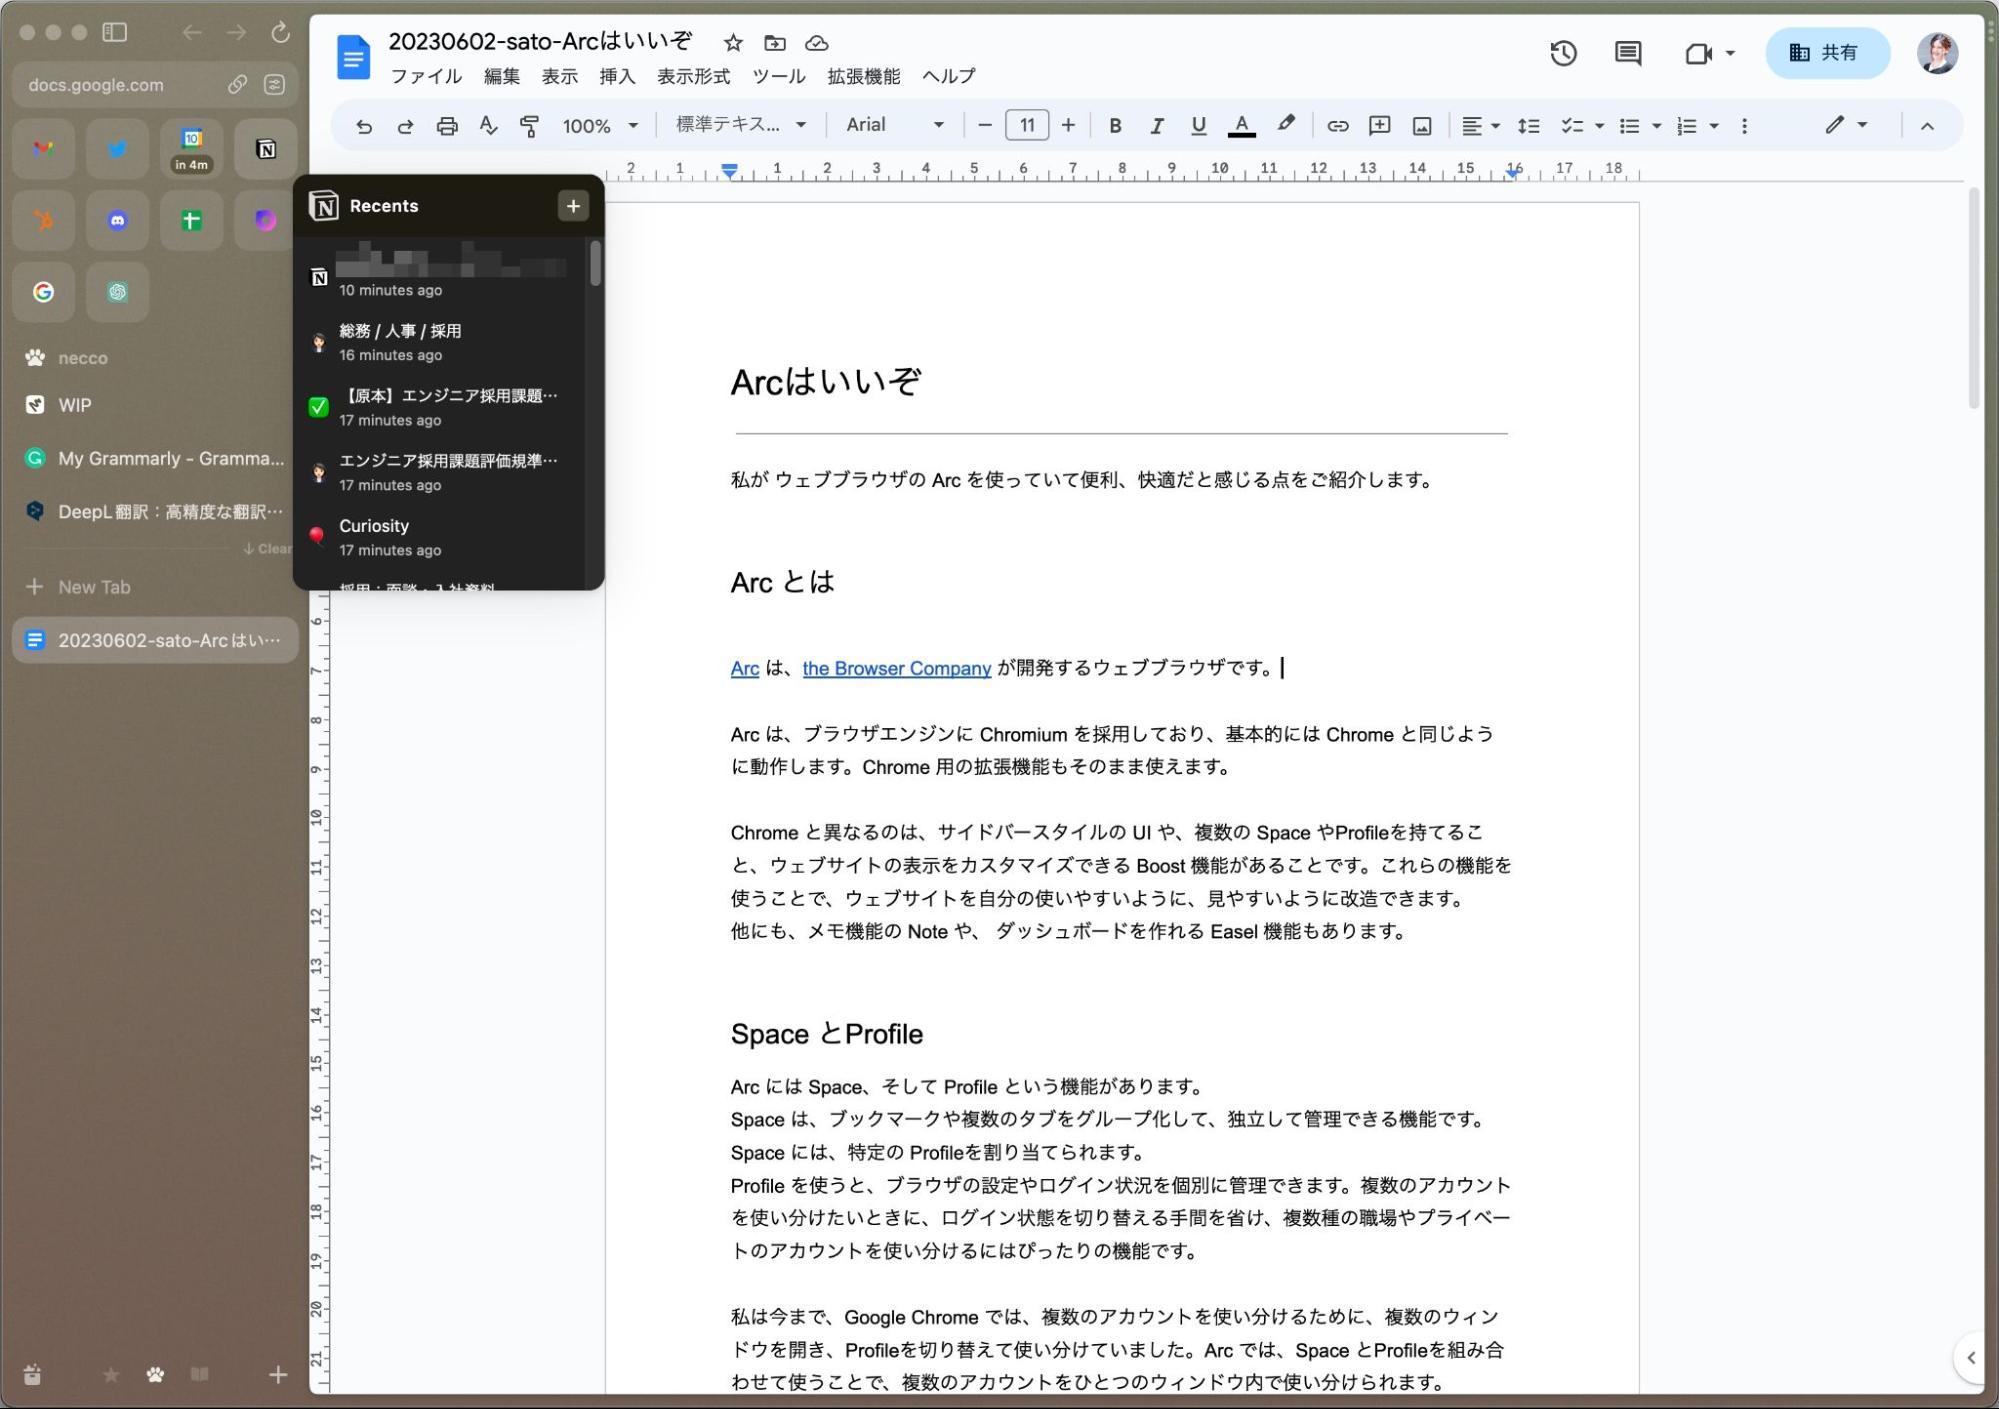Image resolution: width=1999 pixels, height=1409 pixels.
Task: Open comments history speech bubble icon
Action: point(1628,53)
